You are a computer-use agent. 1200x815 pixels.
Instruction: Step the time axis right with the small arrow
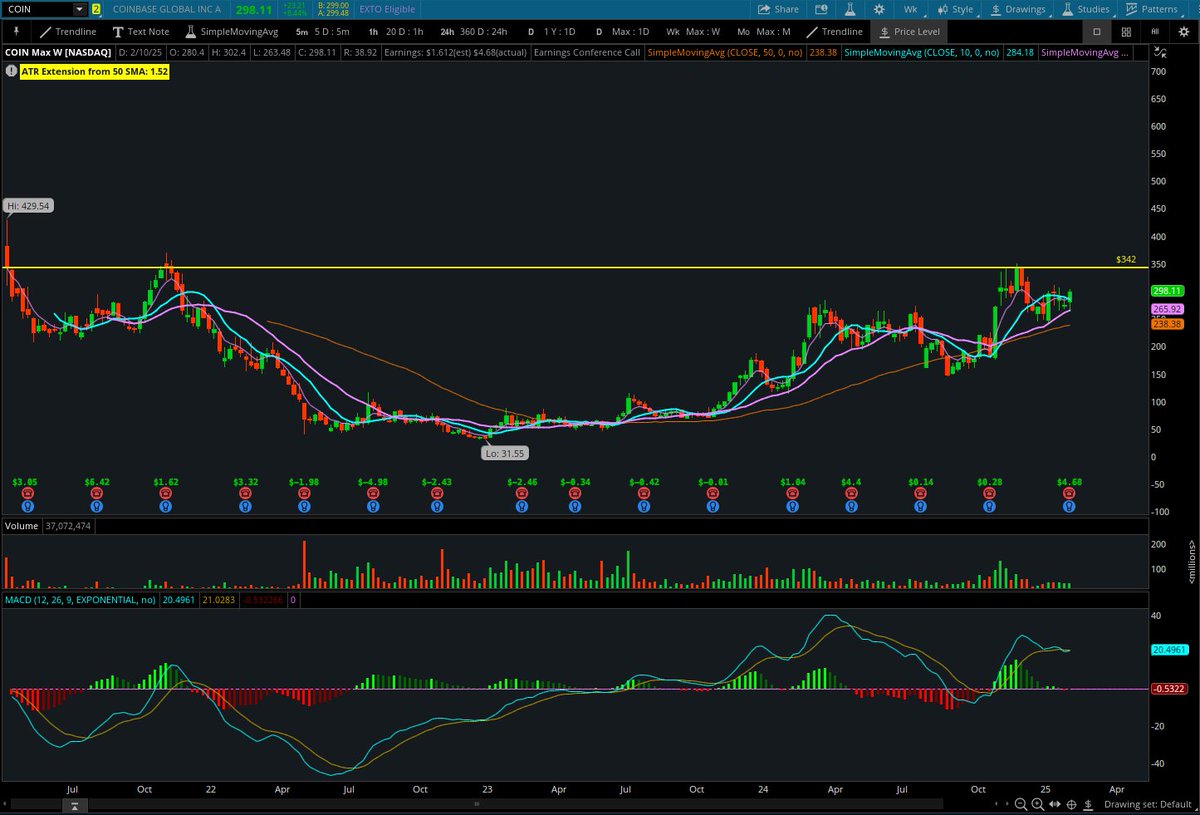(x=1008, y=804)
